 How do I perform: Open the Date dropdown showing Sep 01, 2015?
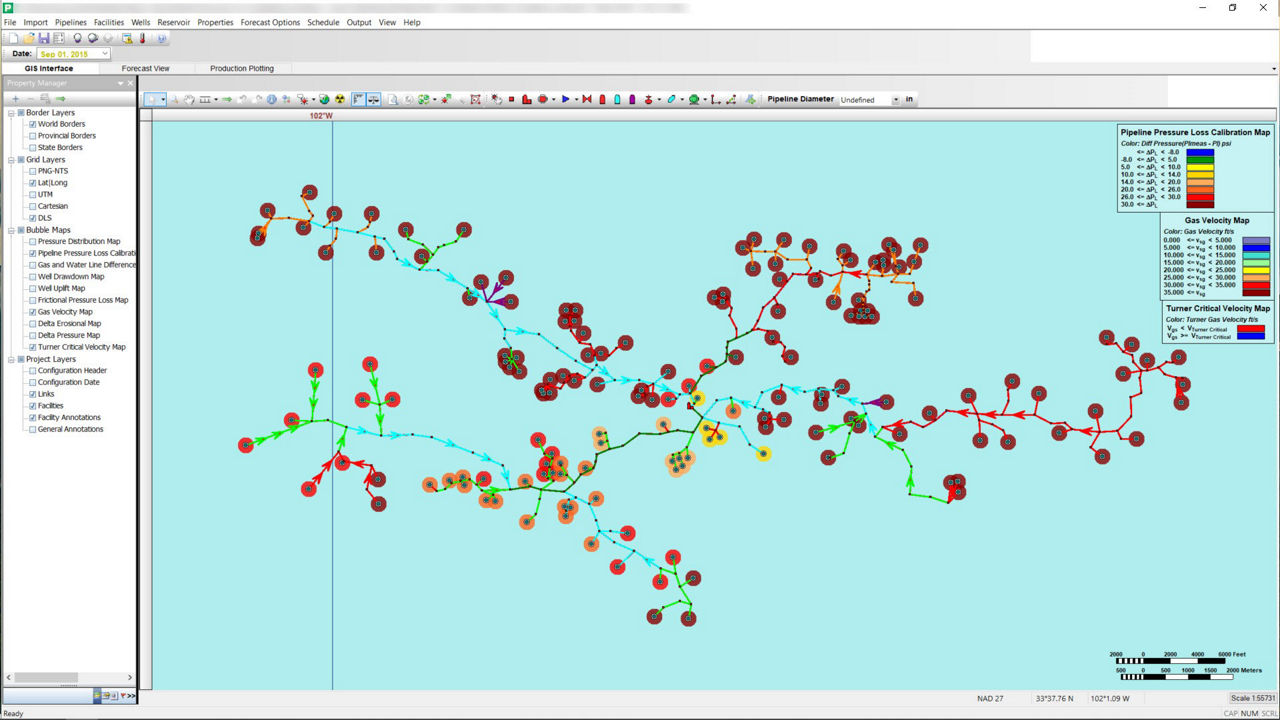coord(104,54)
